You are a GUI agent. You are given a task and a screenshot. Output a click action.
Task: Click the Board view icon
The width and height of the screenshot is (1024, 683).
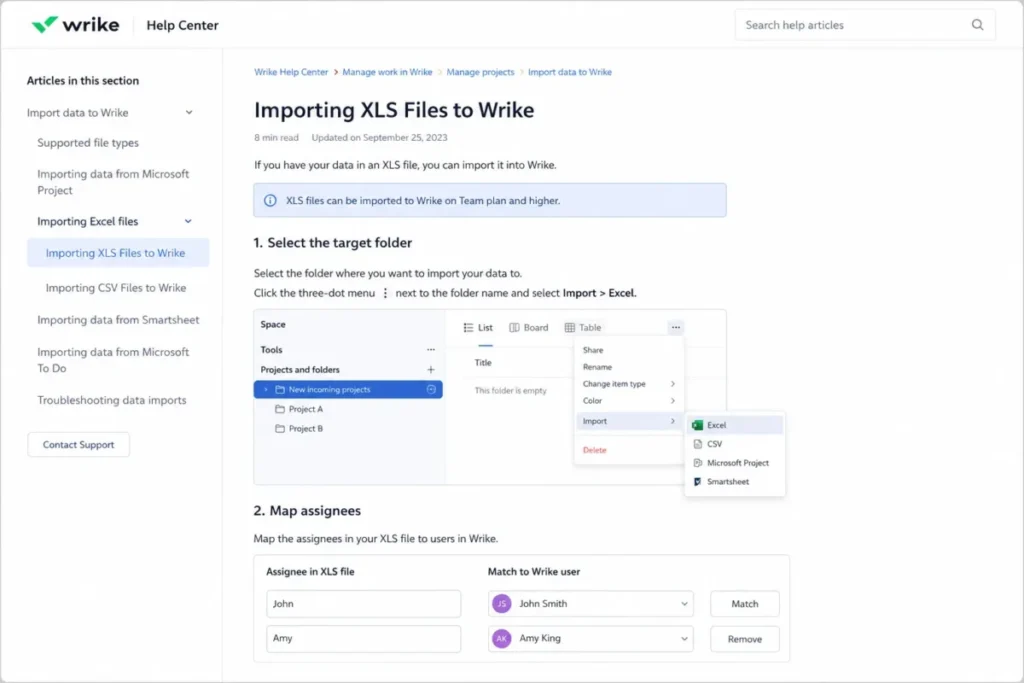(x=514, y=328)
